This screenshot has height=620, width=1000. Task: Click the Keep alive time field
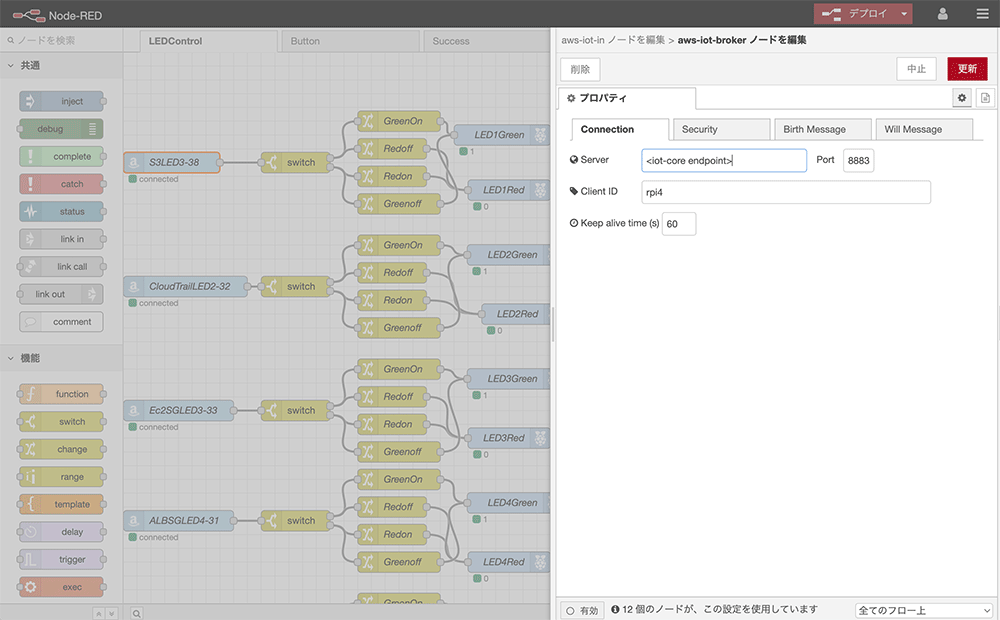(x=679, y=224)
